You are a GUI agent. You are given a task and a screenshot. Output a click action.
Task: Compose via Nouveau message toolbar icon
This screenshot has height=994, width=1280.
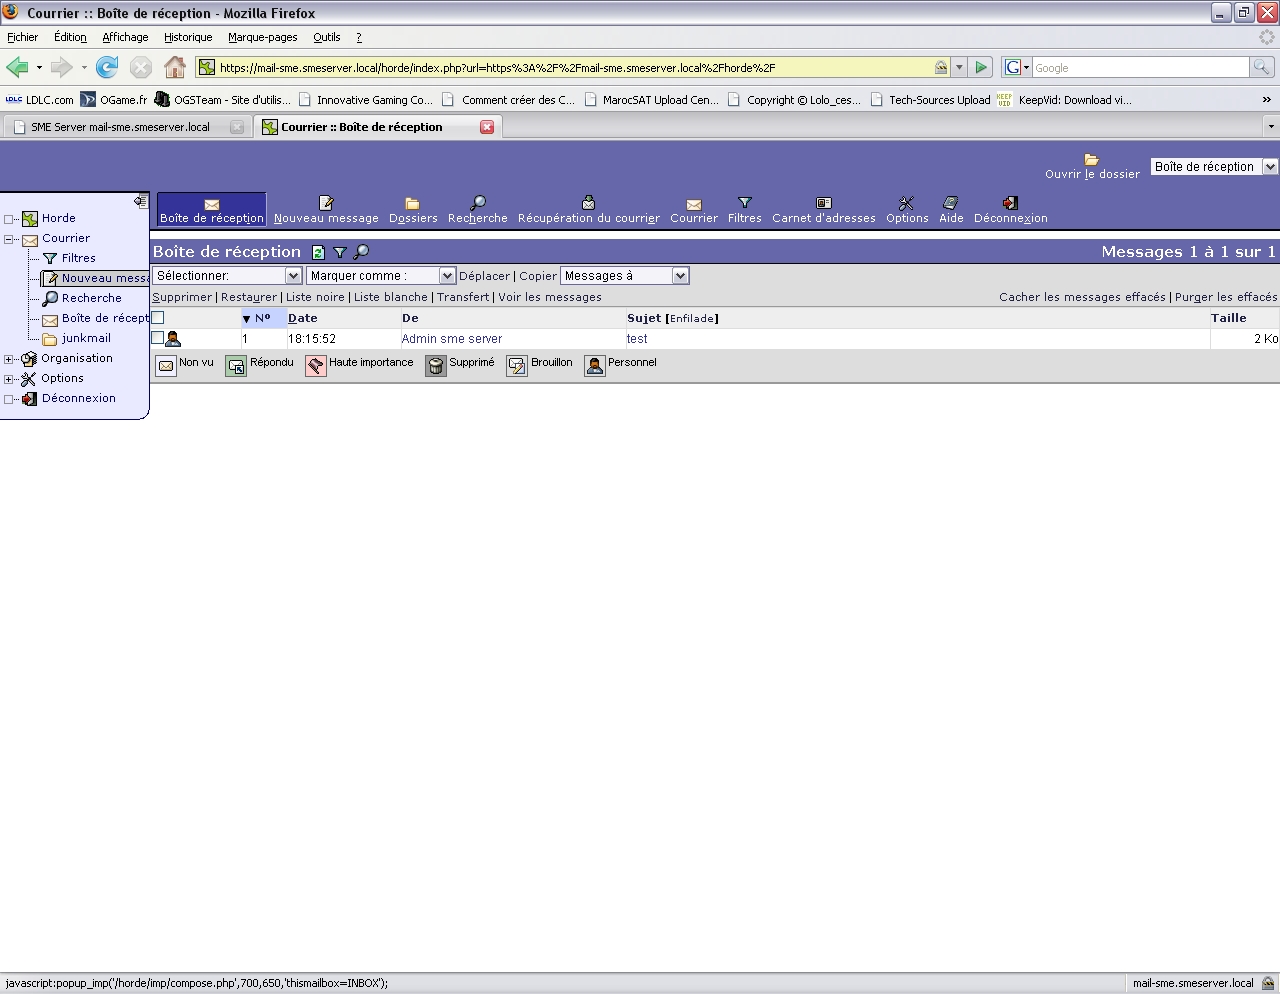point(326,203)
